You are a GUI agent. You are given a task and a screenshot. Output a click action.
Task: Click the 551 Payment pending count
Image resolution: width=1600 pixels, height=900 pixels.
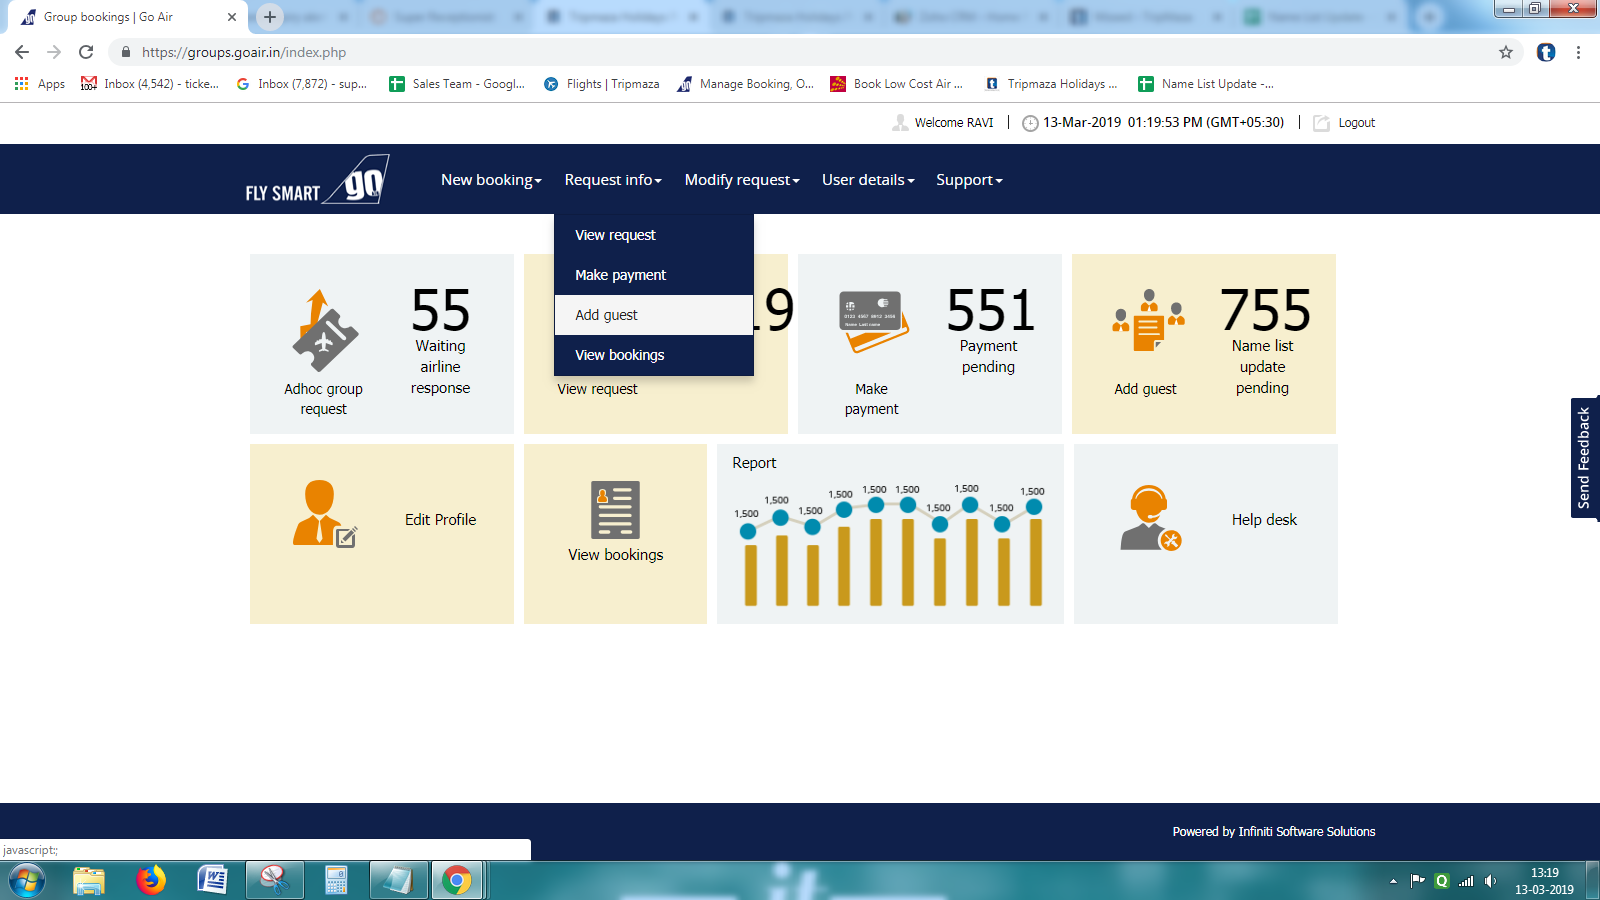pyautogui.click(x=990, y=330)
